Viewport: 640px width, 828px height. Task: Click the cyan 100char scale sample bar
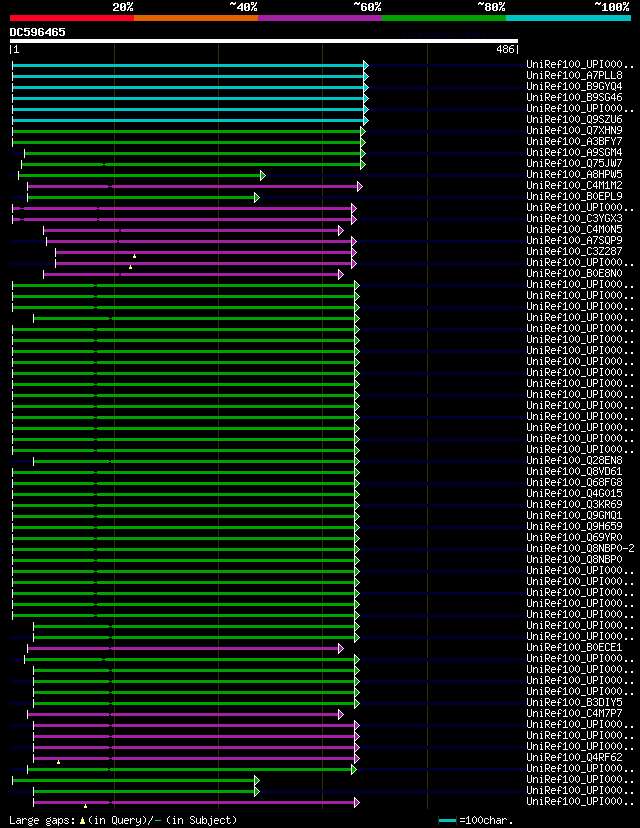tap(447, 821)
